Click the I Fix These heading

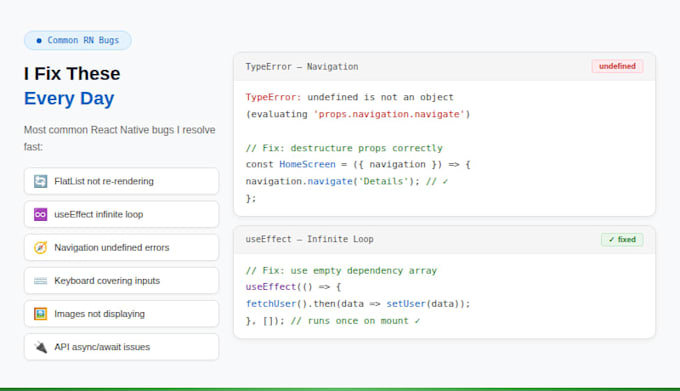72,74
